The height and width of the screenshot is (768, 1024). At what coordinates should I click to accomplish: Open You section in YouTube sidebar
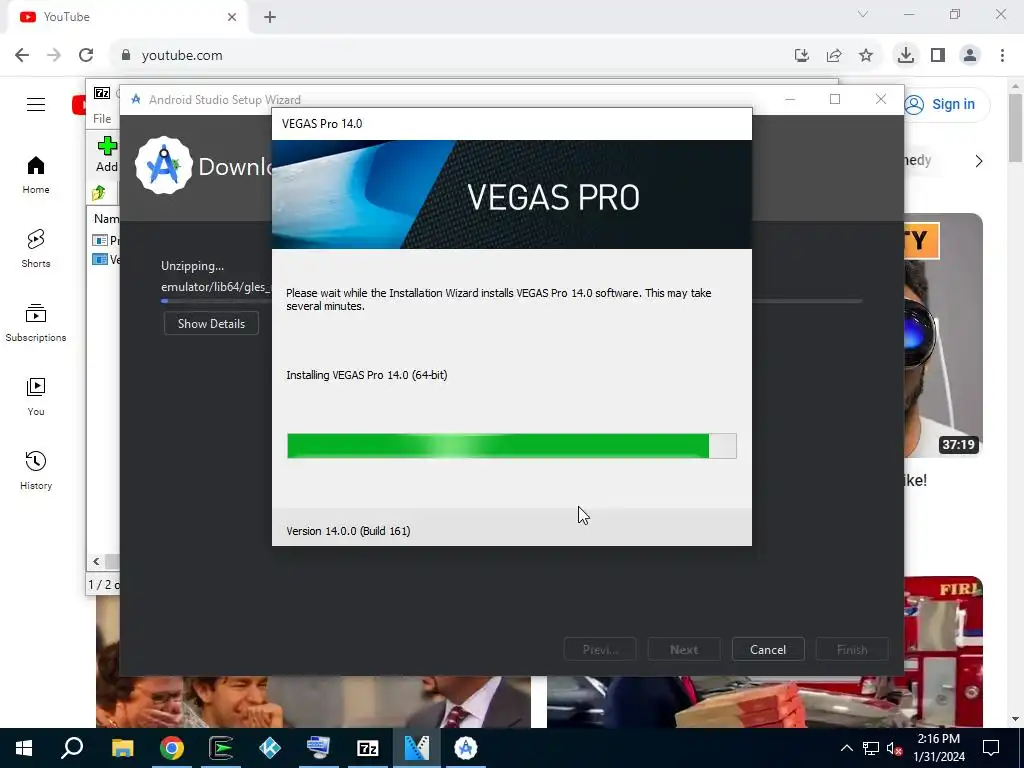[x=36, y=396]
